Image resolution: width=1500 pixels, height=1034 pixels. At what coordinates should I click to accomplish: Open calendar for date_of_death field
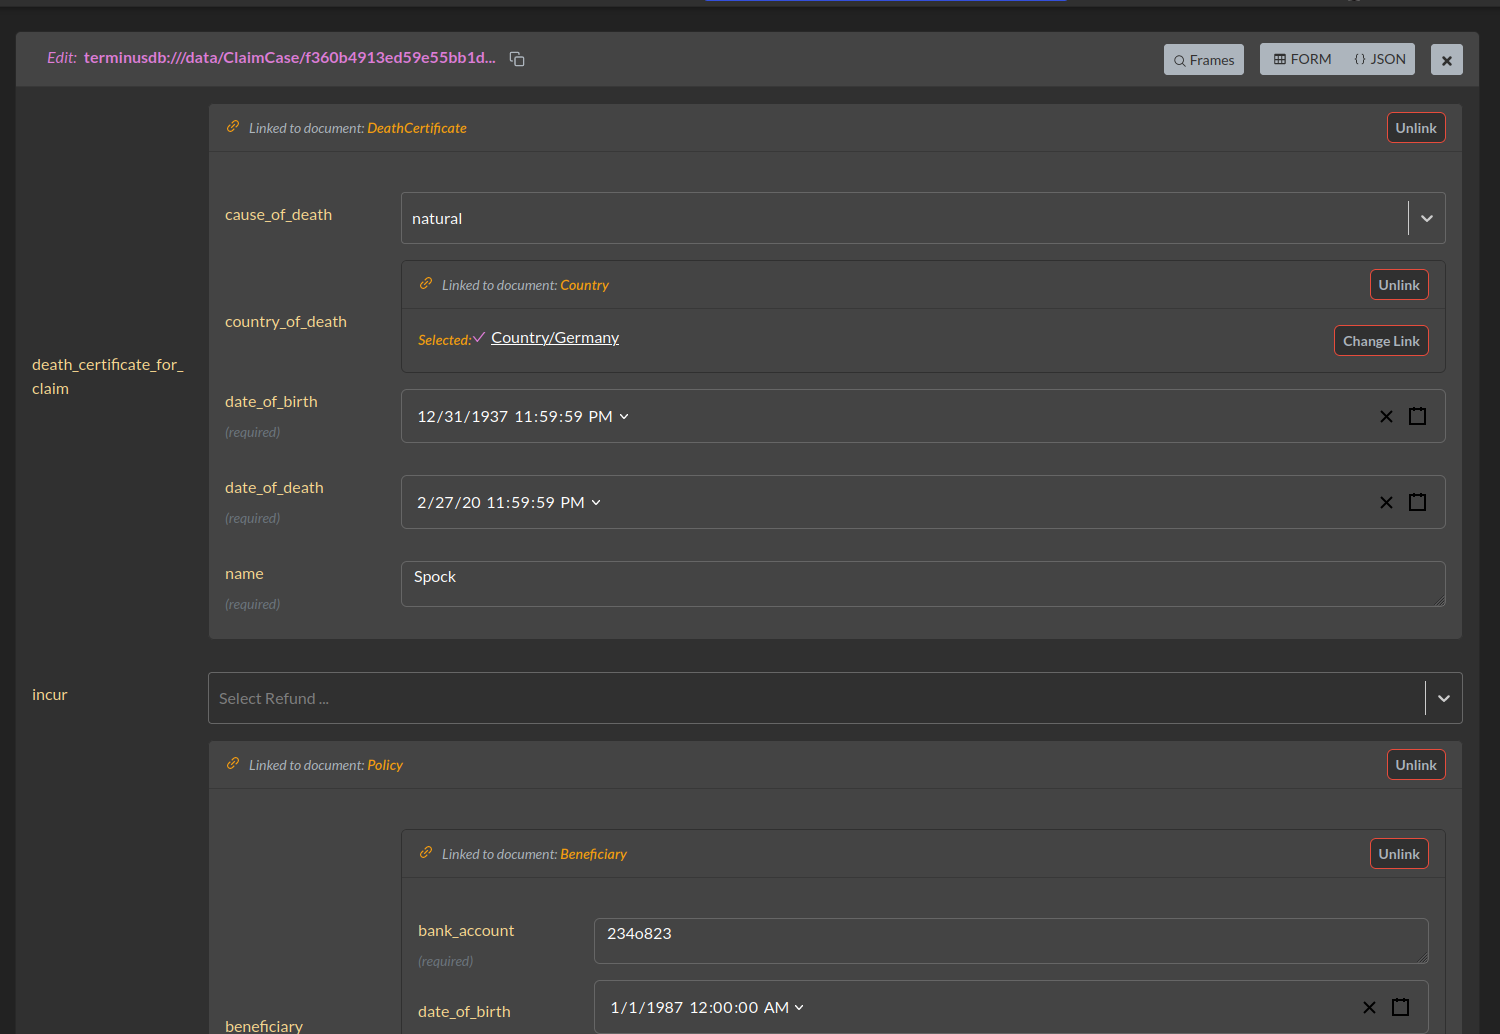coord(1417,502)
